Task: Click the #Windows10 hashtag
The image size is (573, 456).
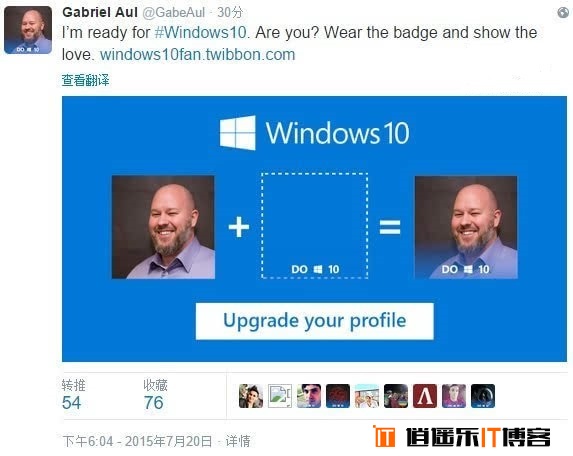Action: point(201,32)
